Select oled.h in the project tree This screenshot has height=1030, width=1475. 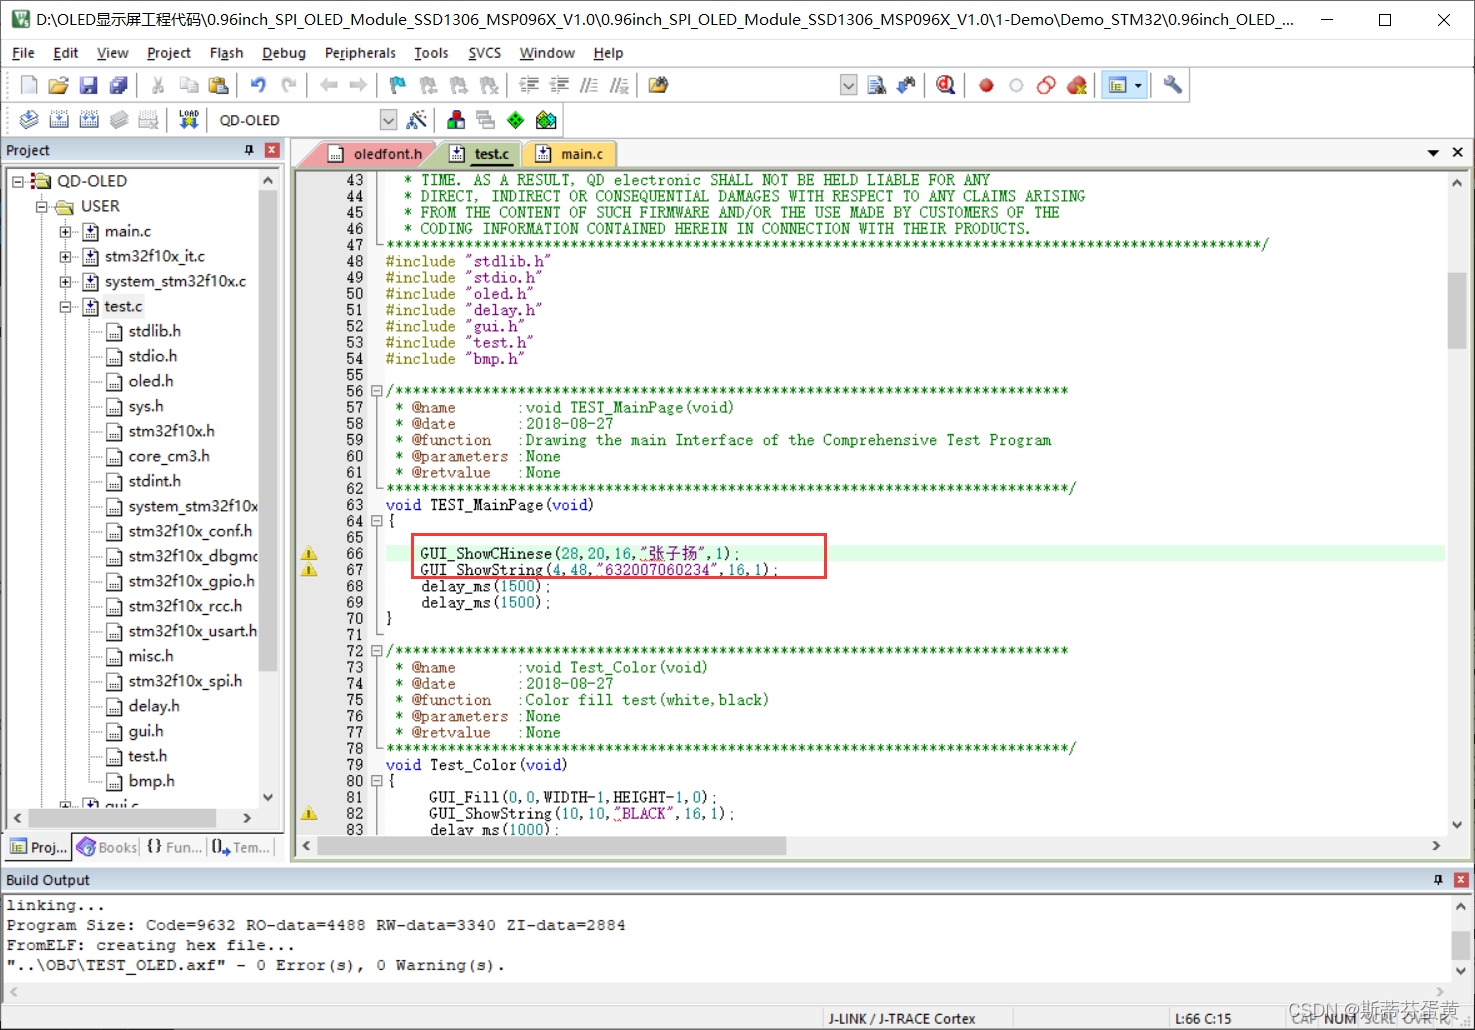150,381
